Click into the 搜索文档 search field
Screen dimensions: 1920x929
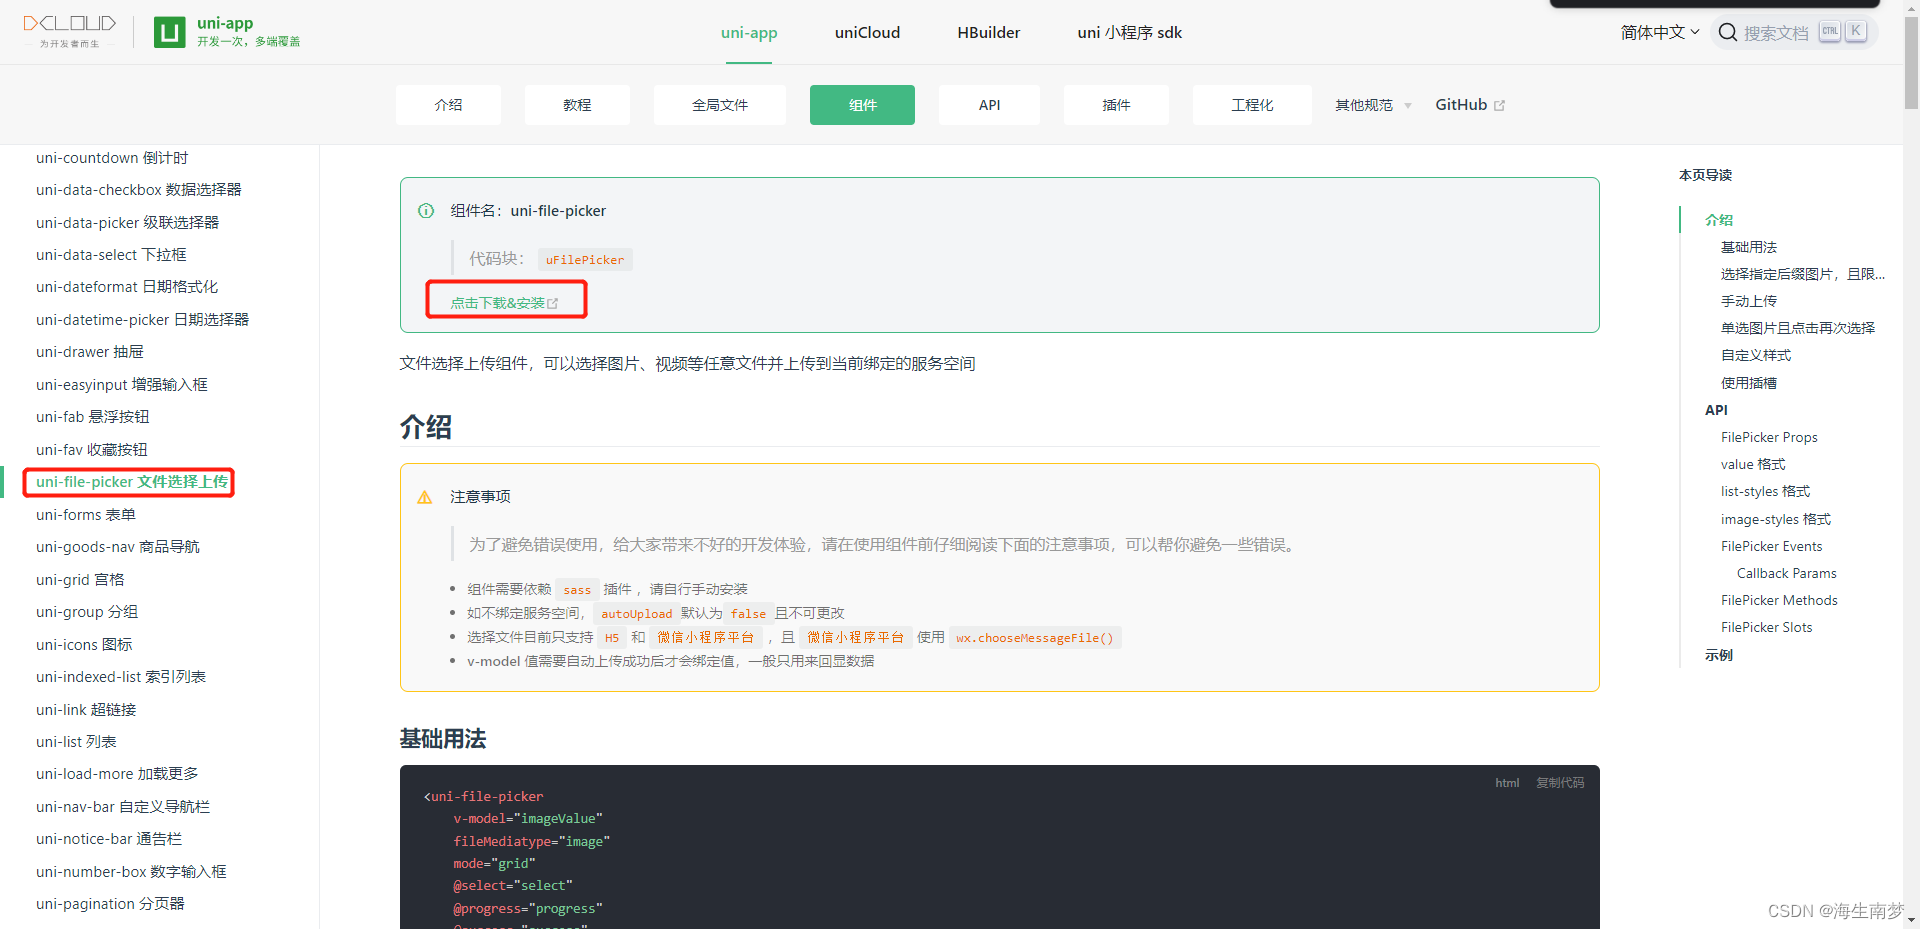(x=1796, y=32)
